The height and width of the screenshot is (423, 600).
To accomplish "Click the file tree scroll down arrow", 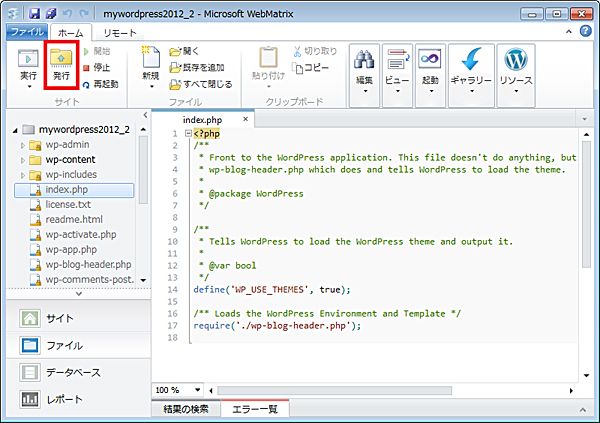I will (x=143, y=280).
